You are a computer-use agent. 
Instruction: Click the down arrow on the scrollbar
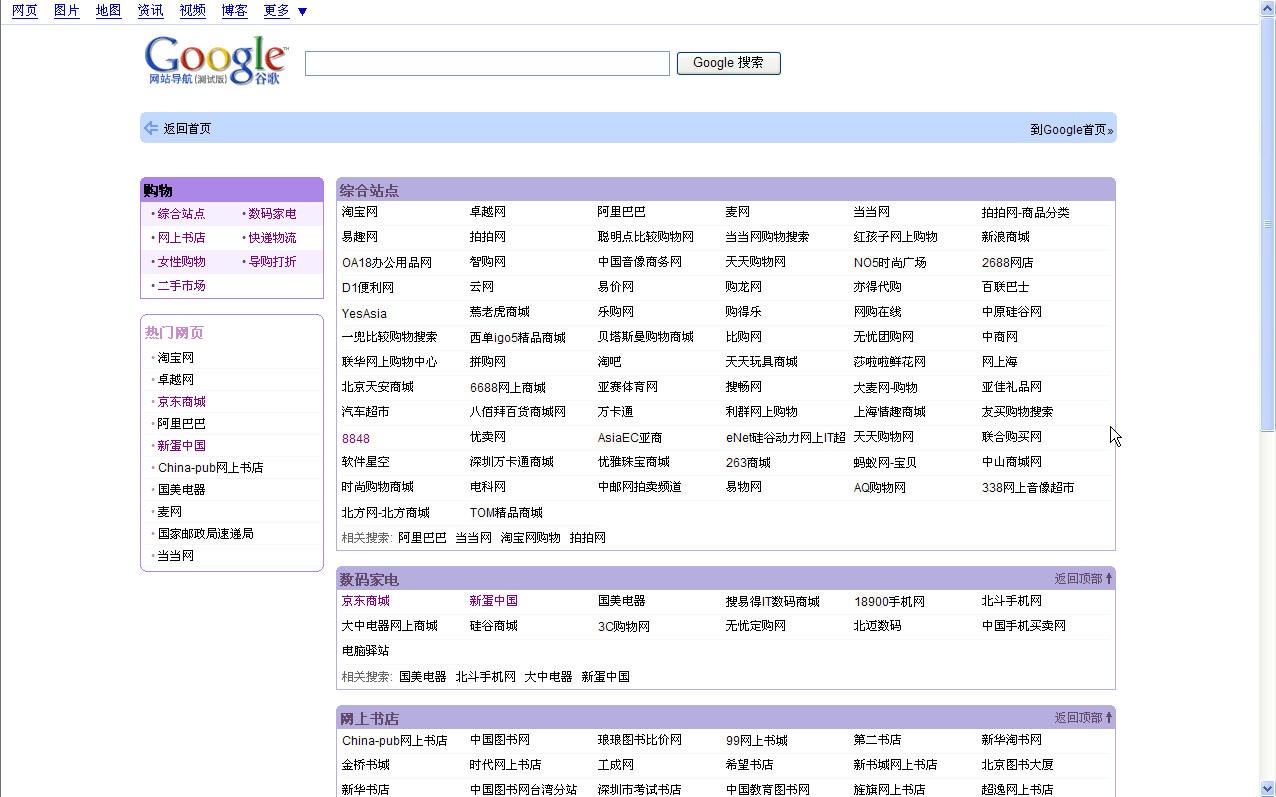[1268, 790]
